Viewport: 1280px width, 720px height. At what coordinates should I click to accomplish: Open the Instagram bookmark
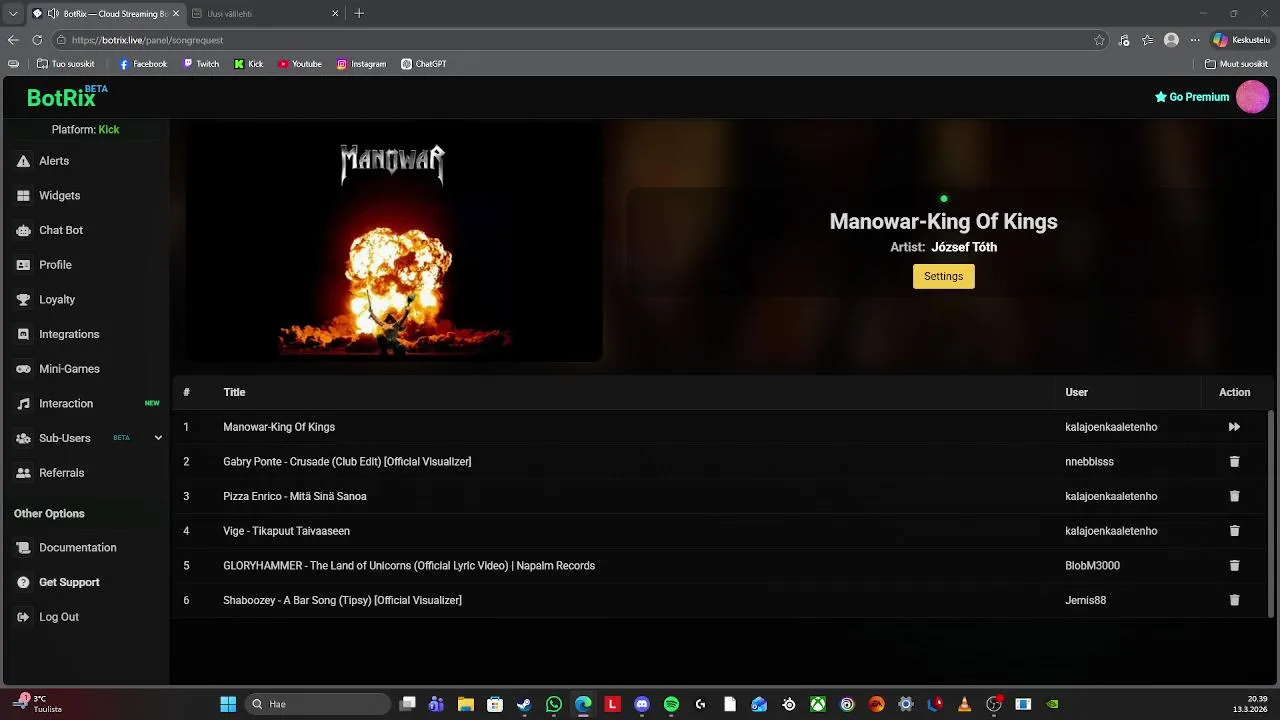pyautogui.click(x=361, y=64)
